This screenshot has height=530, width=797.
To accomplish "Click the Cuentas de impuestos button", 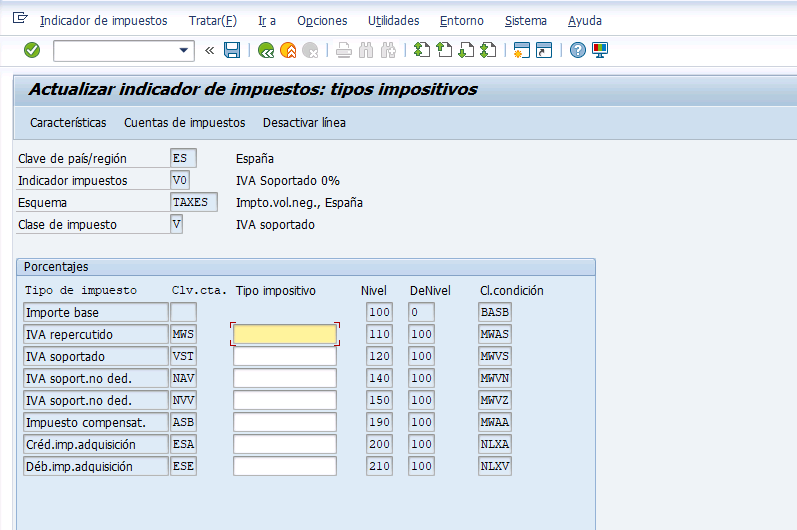I will click(185, 122).
